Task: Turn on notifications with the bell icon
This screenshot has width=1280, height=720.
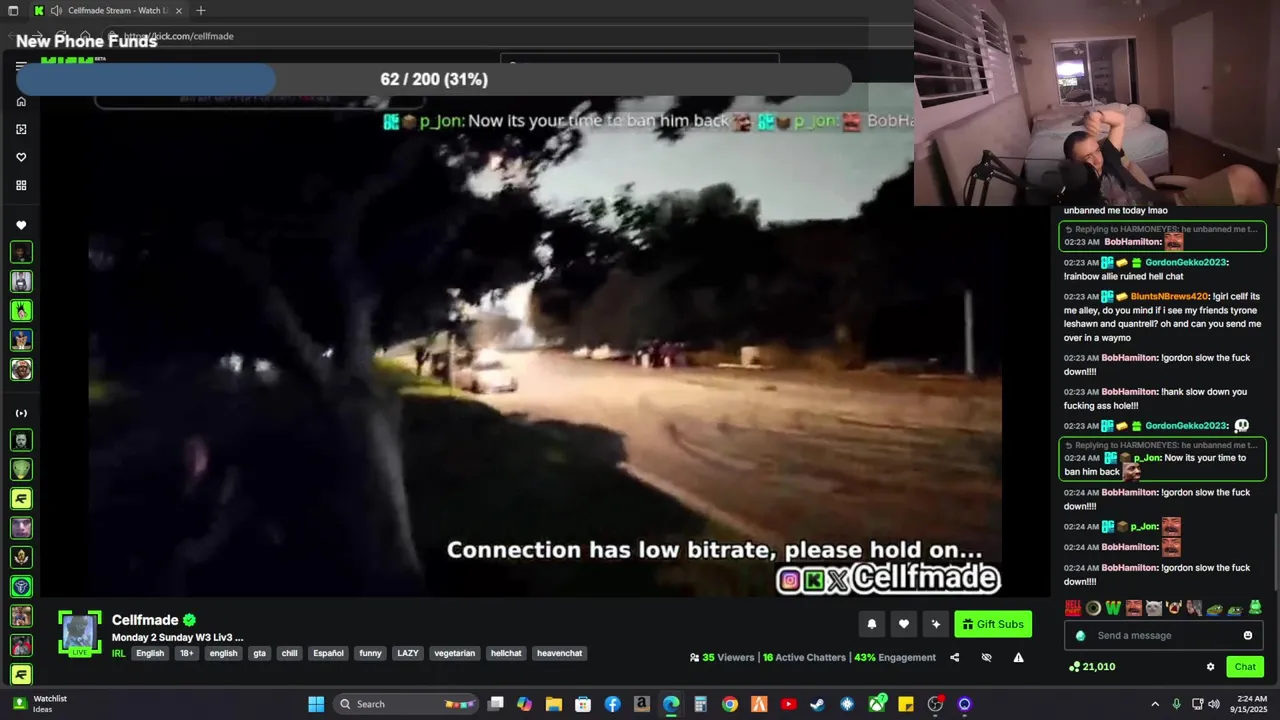Action: (872, 624)
